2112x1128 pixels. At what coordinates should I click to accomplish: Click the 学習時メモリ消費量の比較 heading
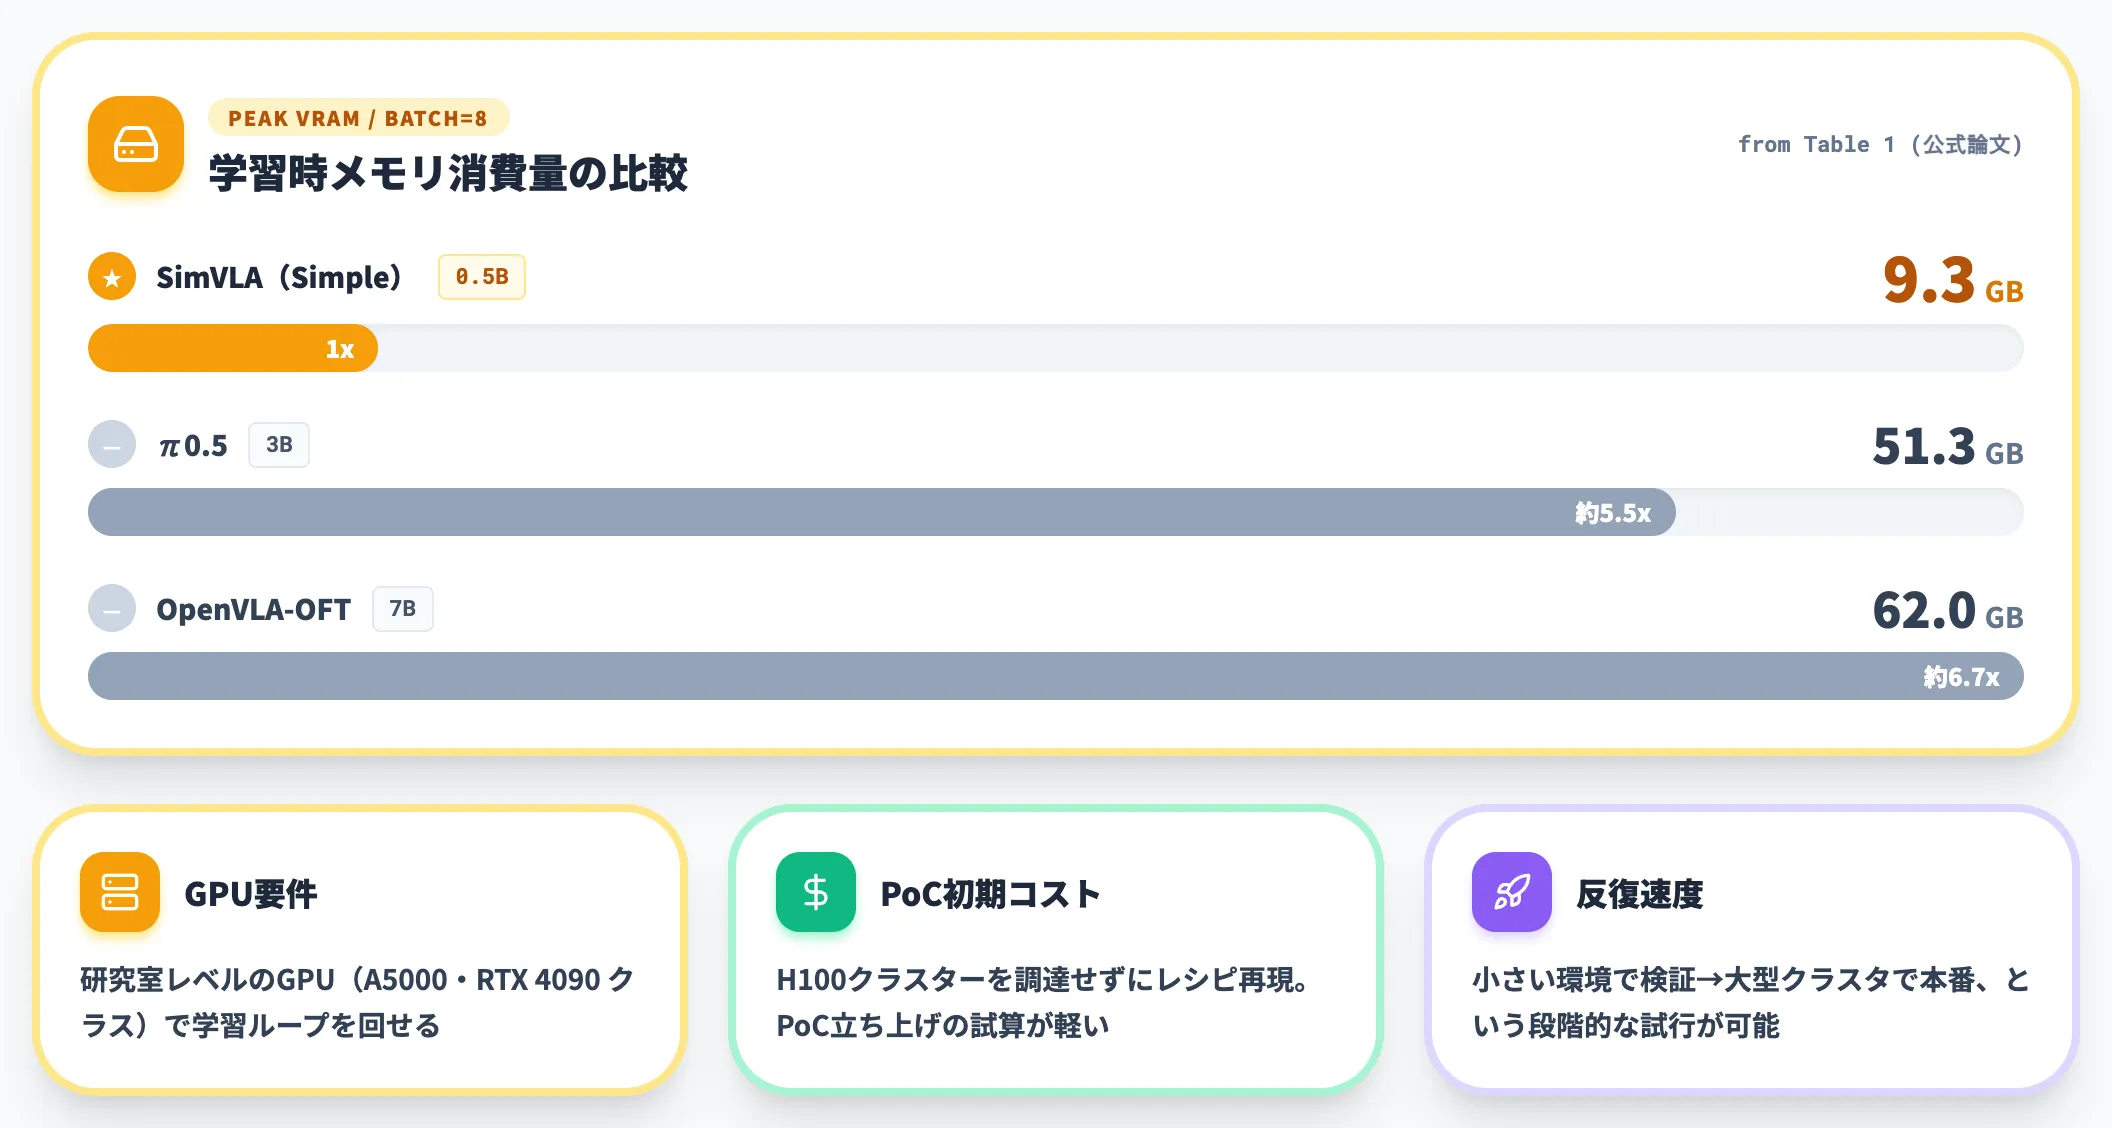448,173
